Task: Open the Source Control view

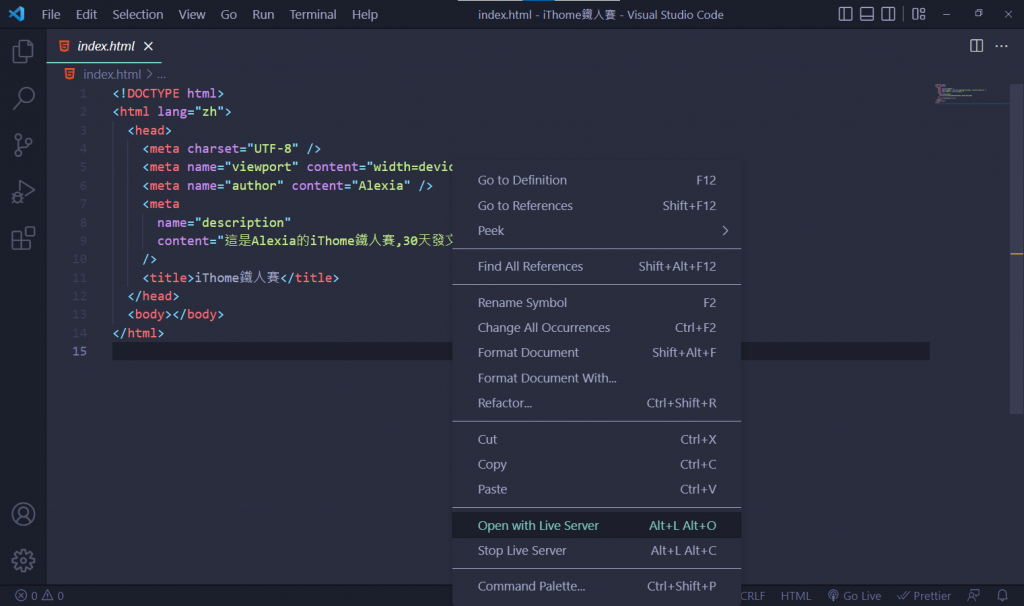Action: (x=23, y=145)
